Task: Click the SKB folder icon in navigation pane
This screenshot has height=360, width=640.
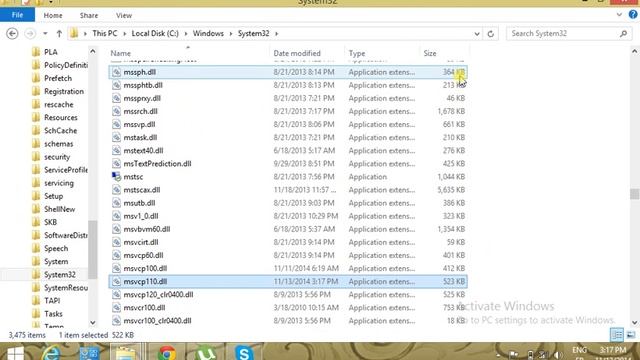Action: click(36, 222)
